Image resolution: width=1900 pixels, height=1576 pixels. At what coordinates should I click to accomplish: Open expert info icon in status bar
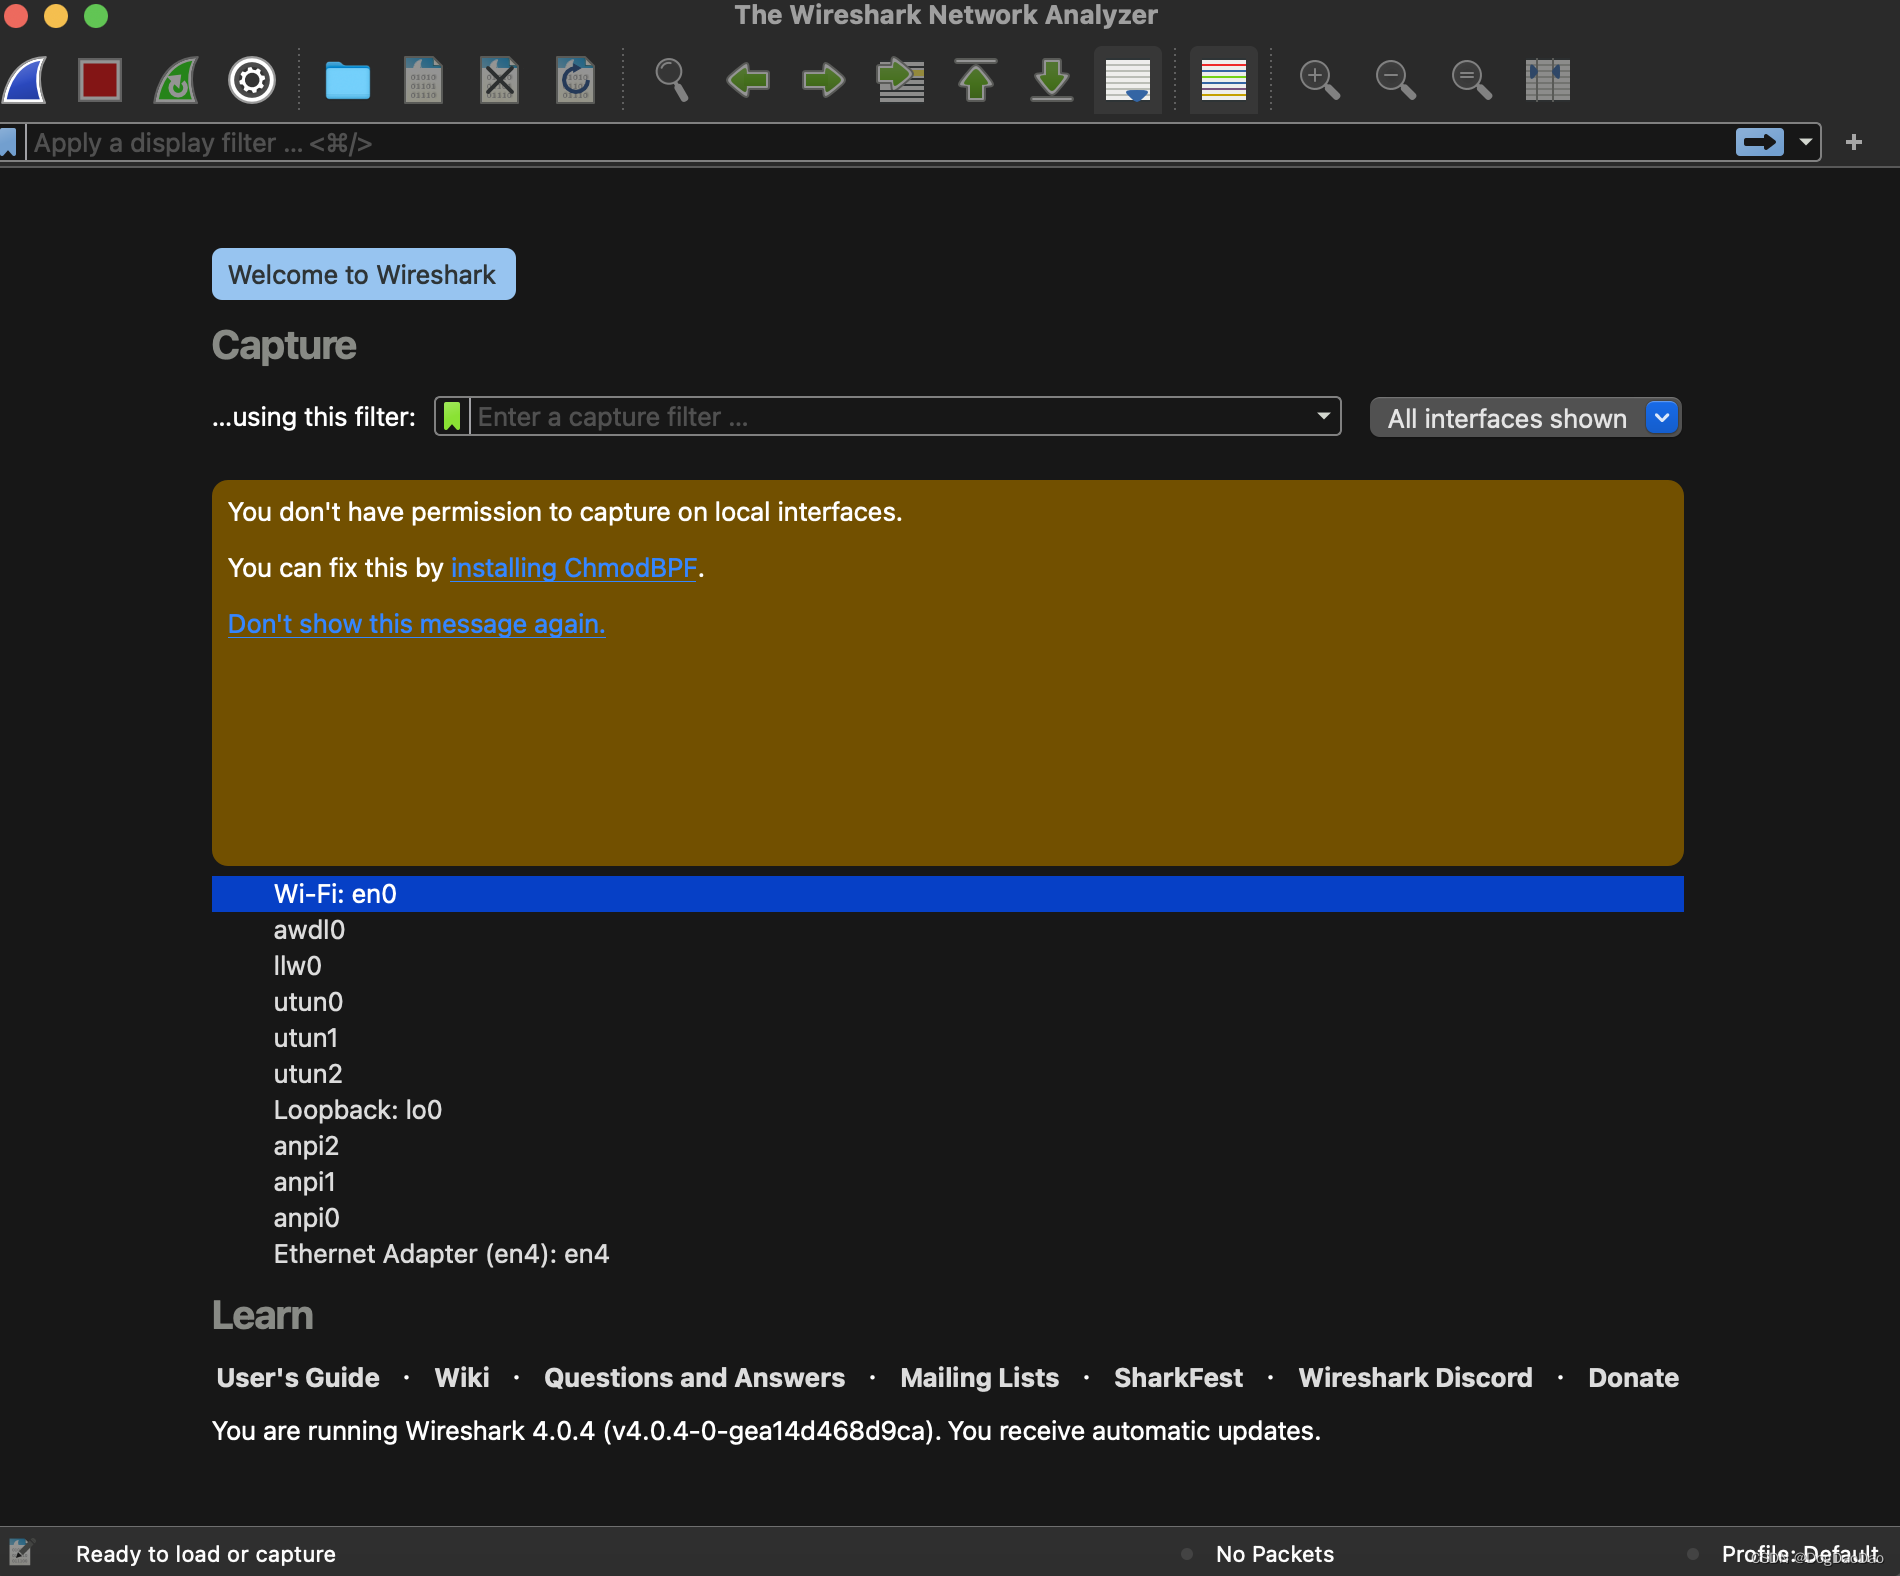click(x=21, y=1553)
